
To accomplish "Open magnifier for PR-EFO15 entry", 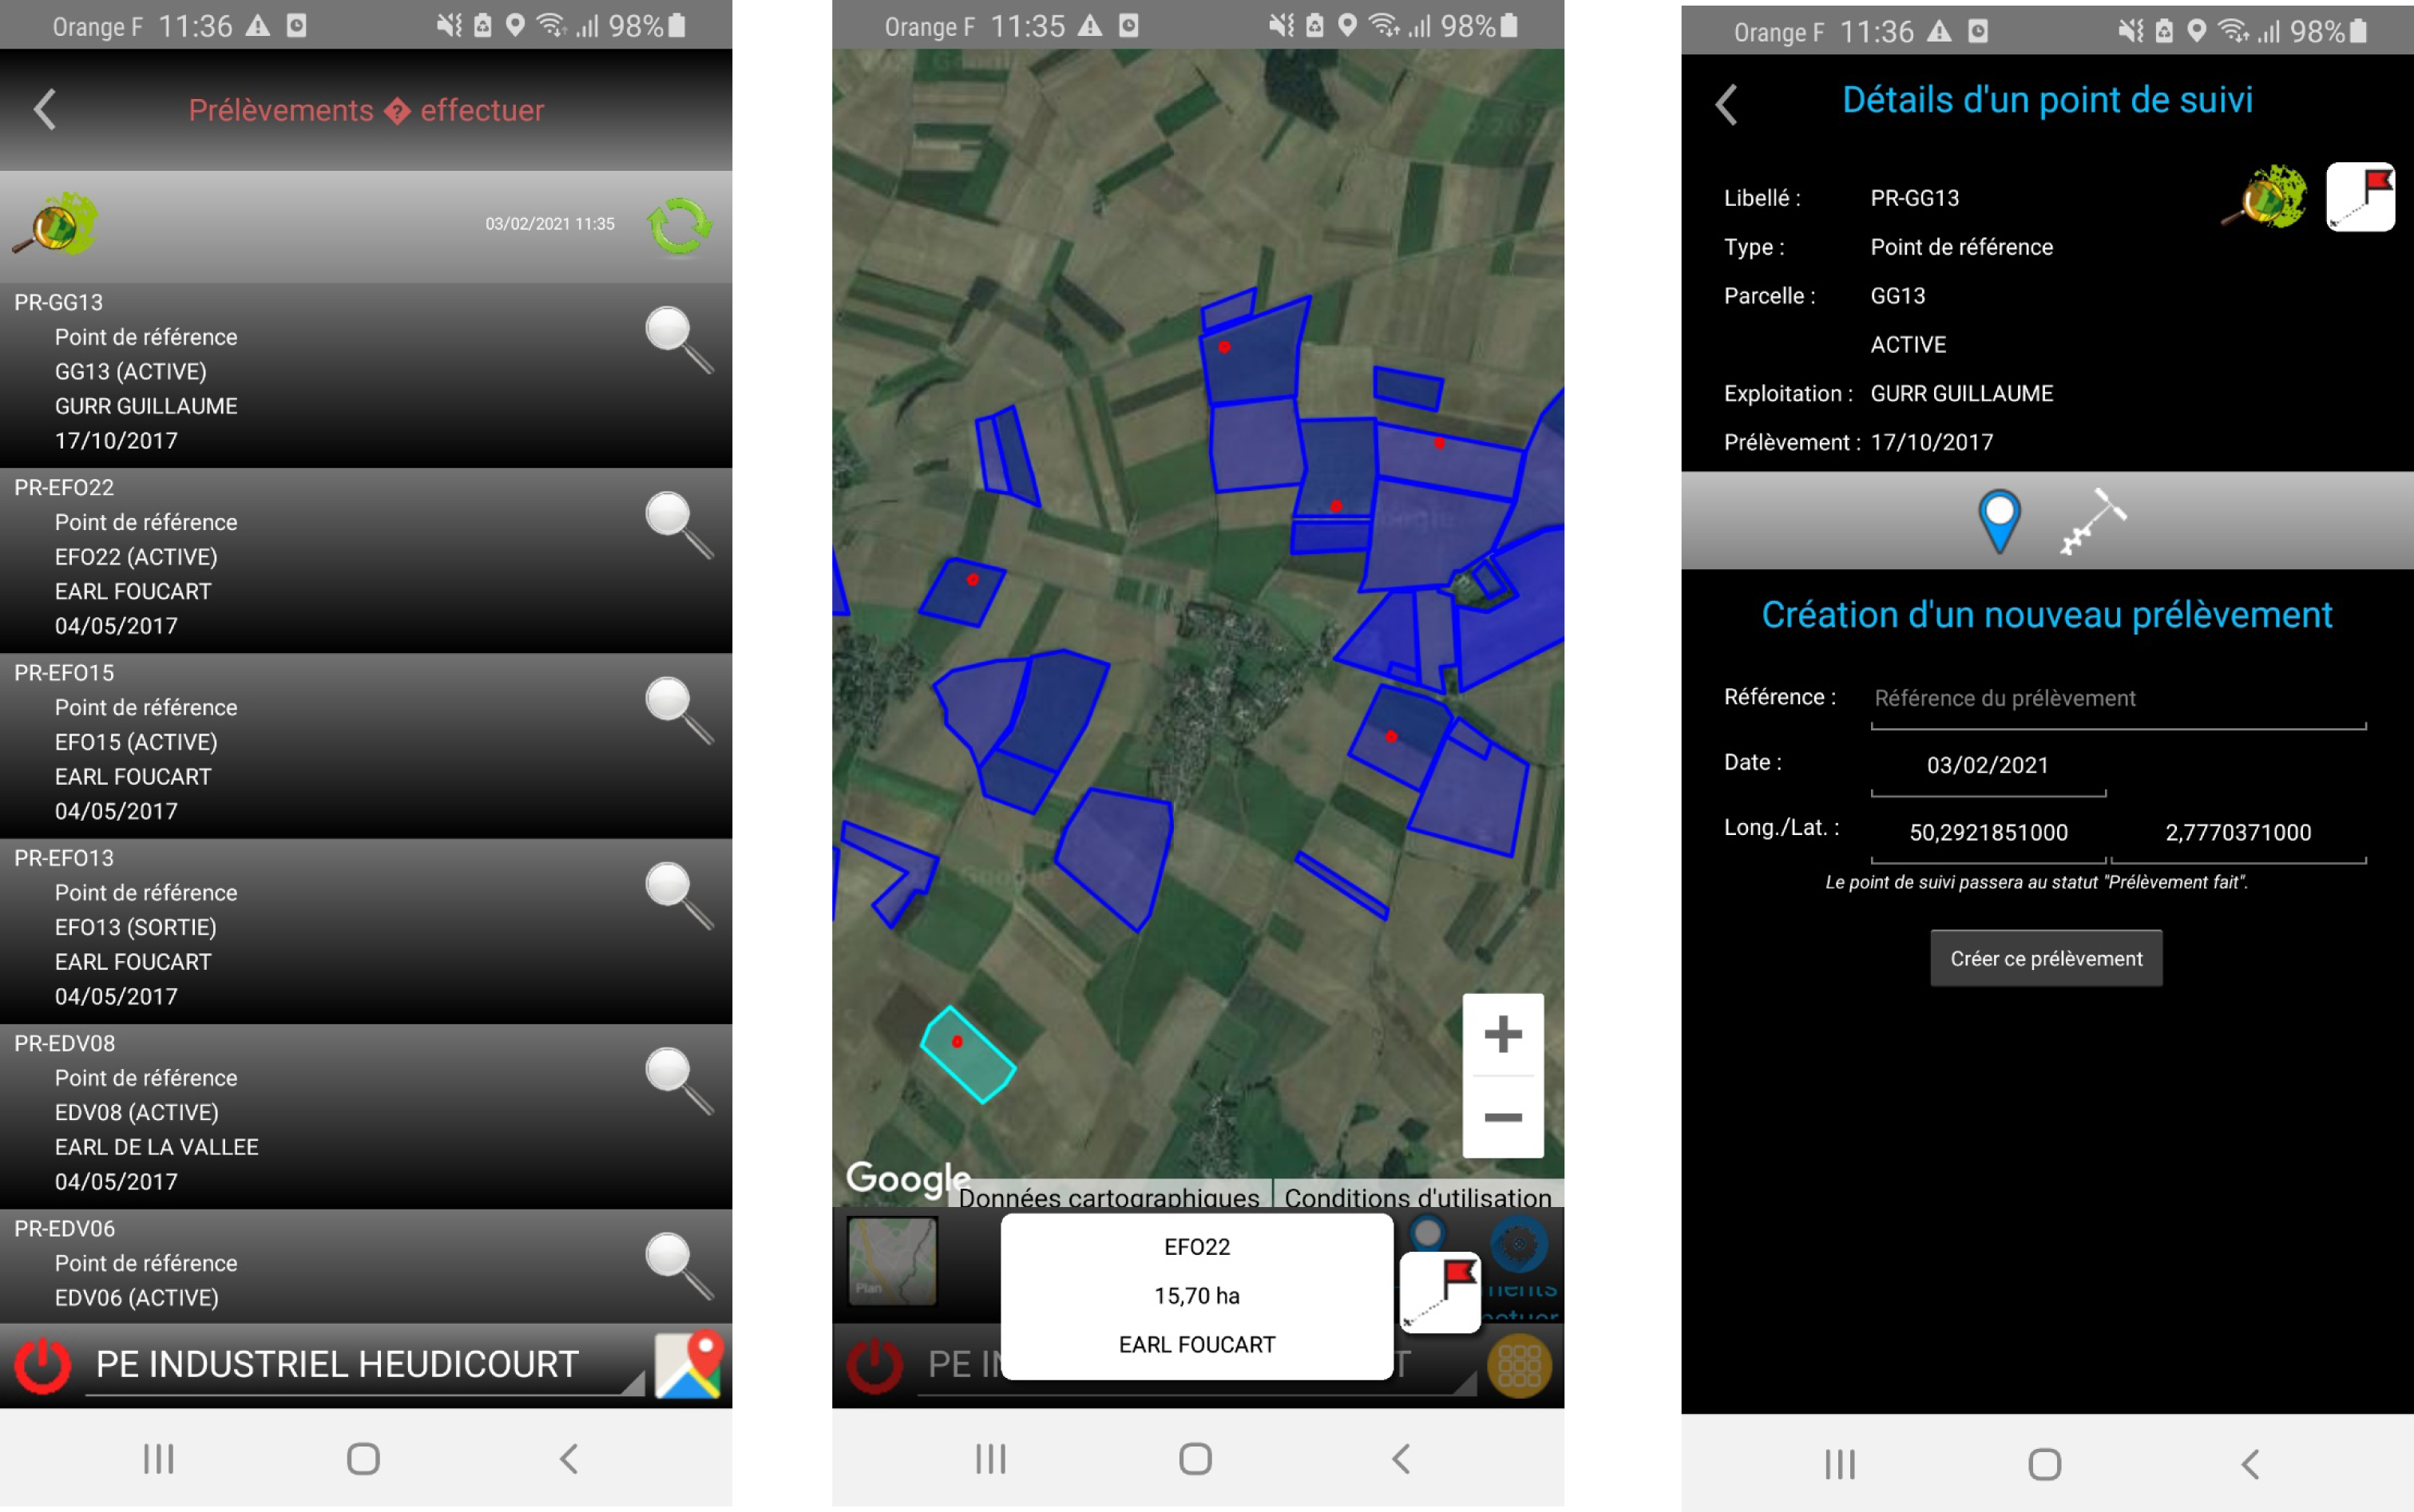I will (678, 710).
